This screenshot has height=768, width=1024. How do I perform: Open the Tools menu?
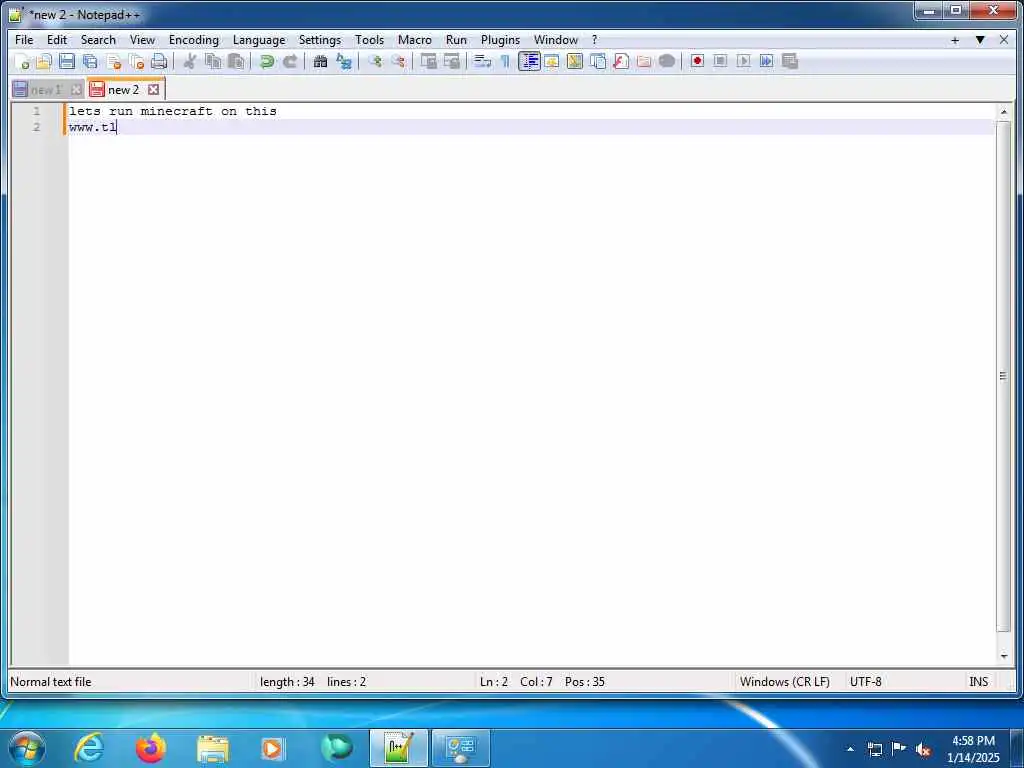click(x=370, y=40)
